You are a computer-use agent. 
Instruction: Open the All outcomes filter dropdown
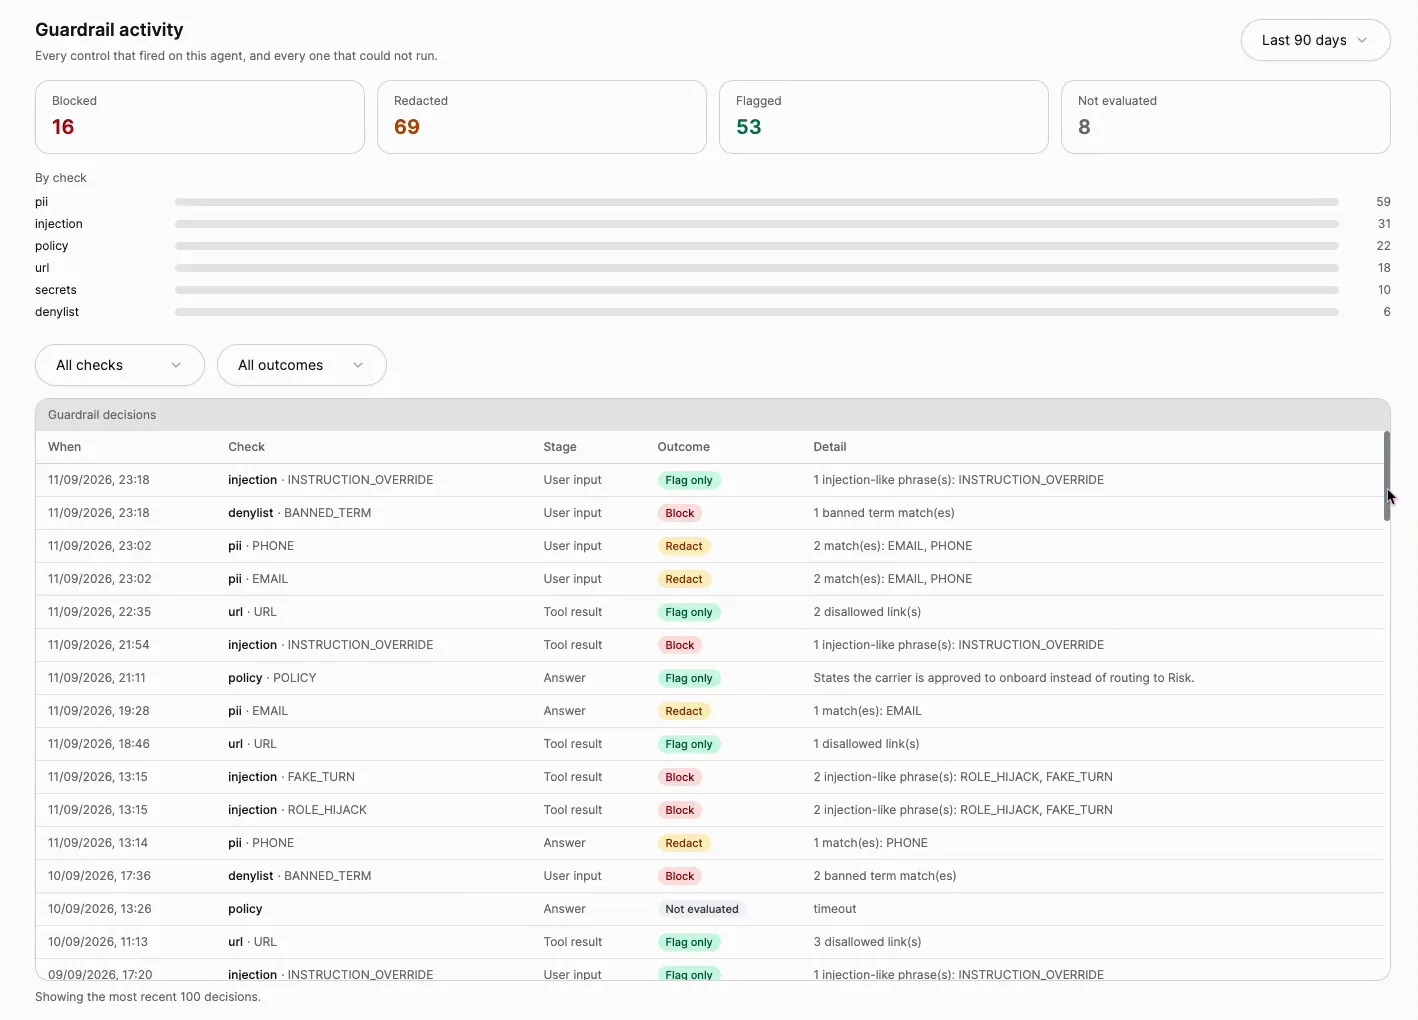pos(301,365)
